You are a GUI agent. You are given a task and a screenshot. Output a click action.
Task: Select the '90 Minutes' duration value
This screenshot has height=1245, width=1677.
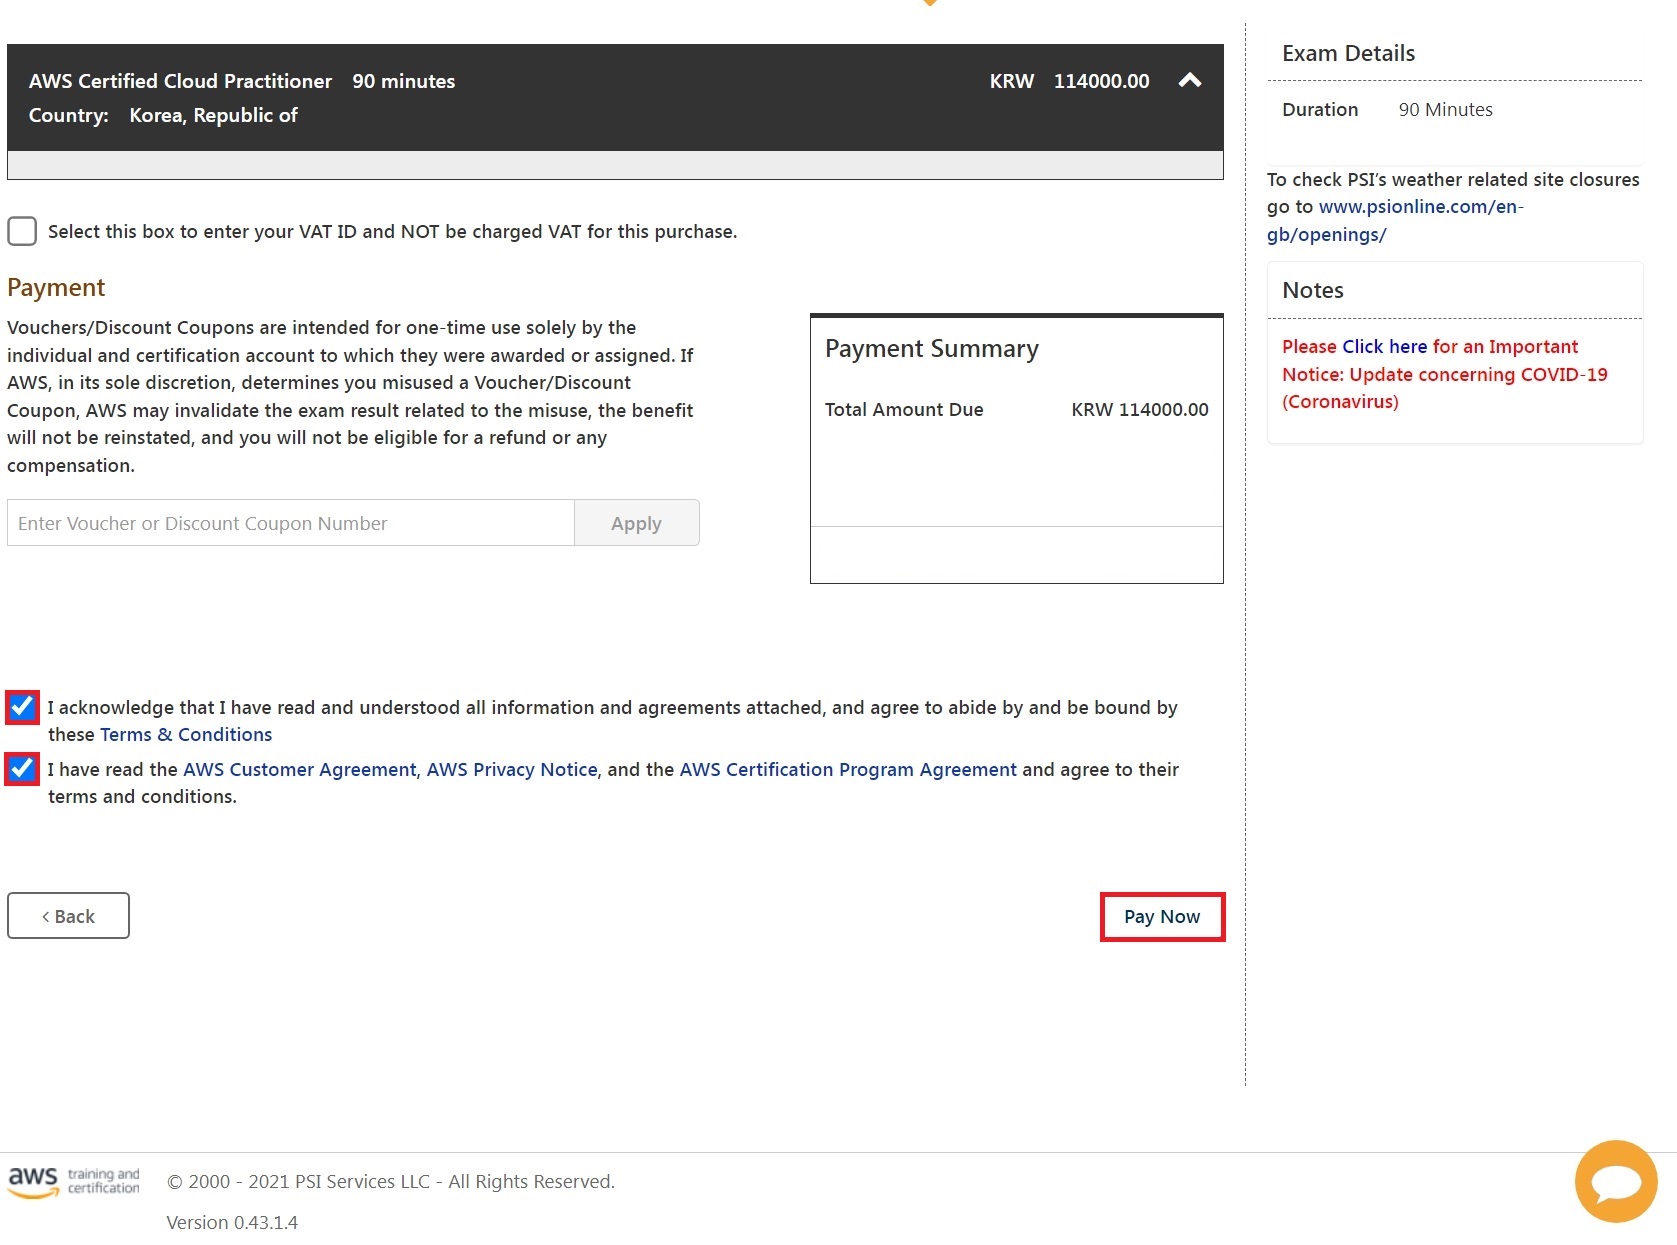[x=1445, y=110]
